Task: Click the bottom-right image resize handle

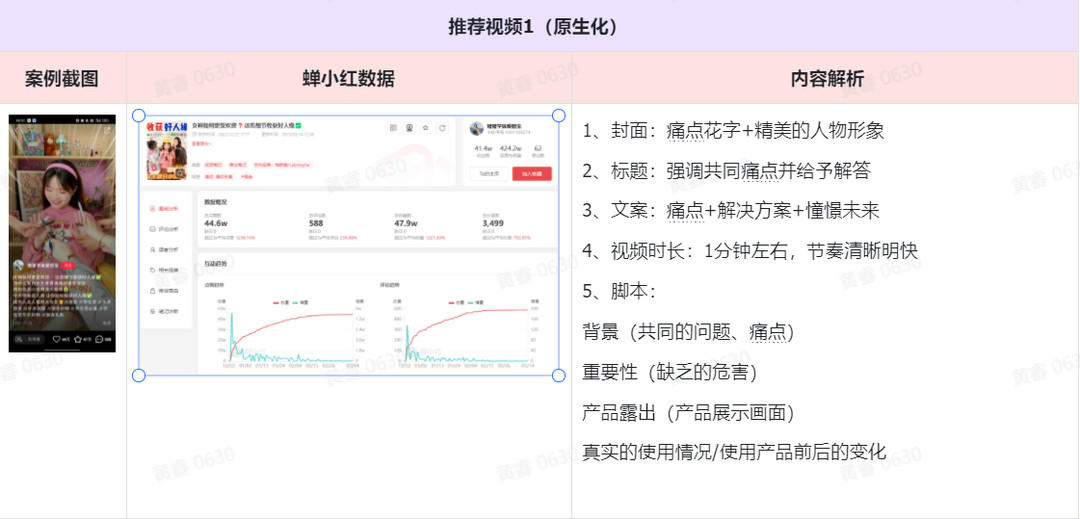Action: coord(558,375)
